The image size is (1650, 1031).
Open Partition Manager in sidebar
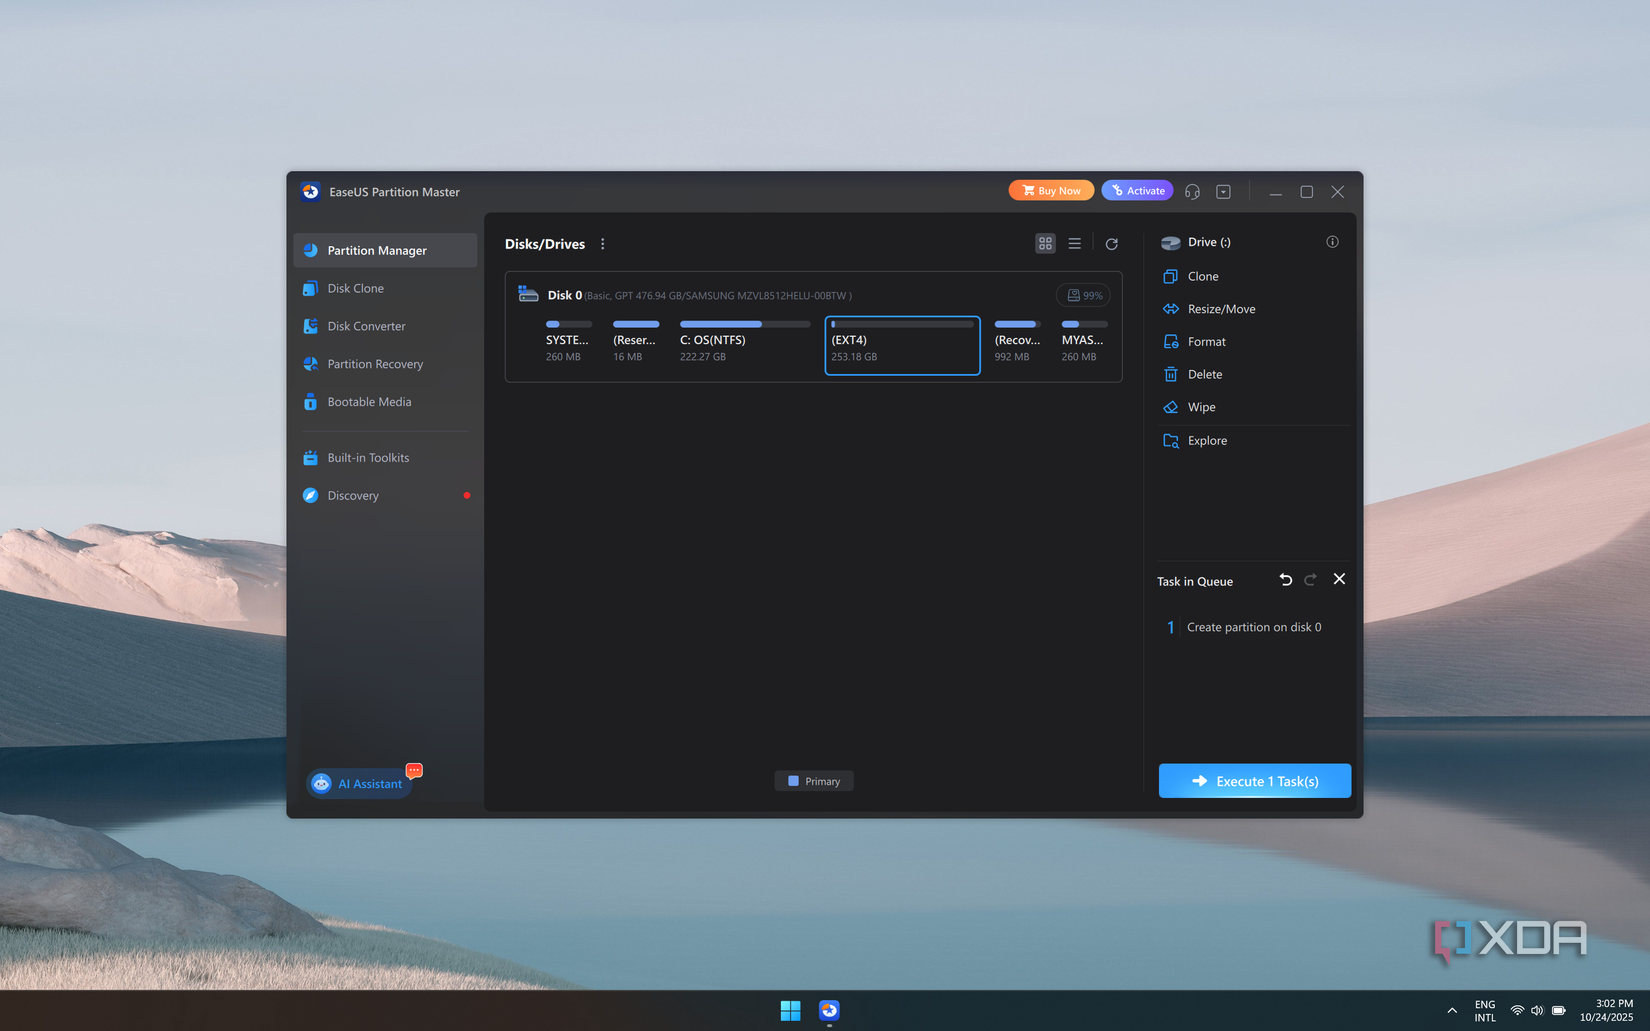[x=385, y=250]
